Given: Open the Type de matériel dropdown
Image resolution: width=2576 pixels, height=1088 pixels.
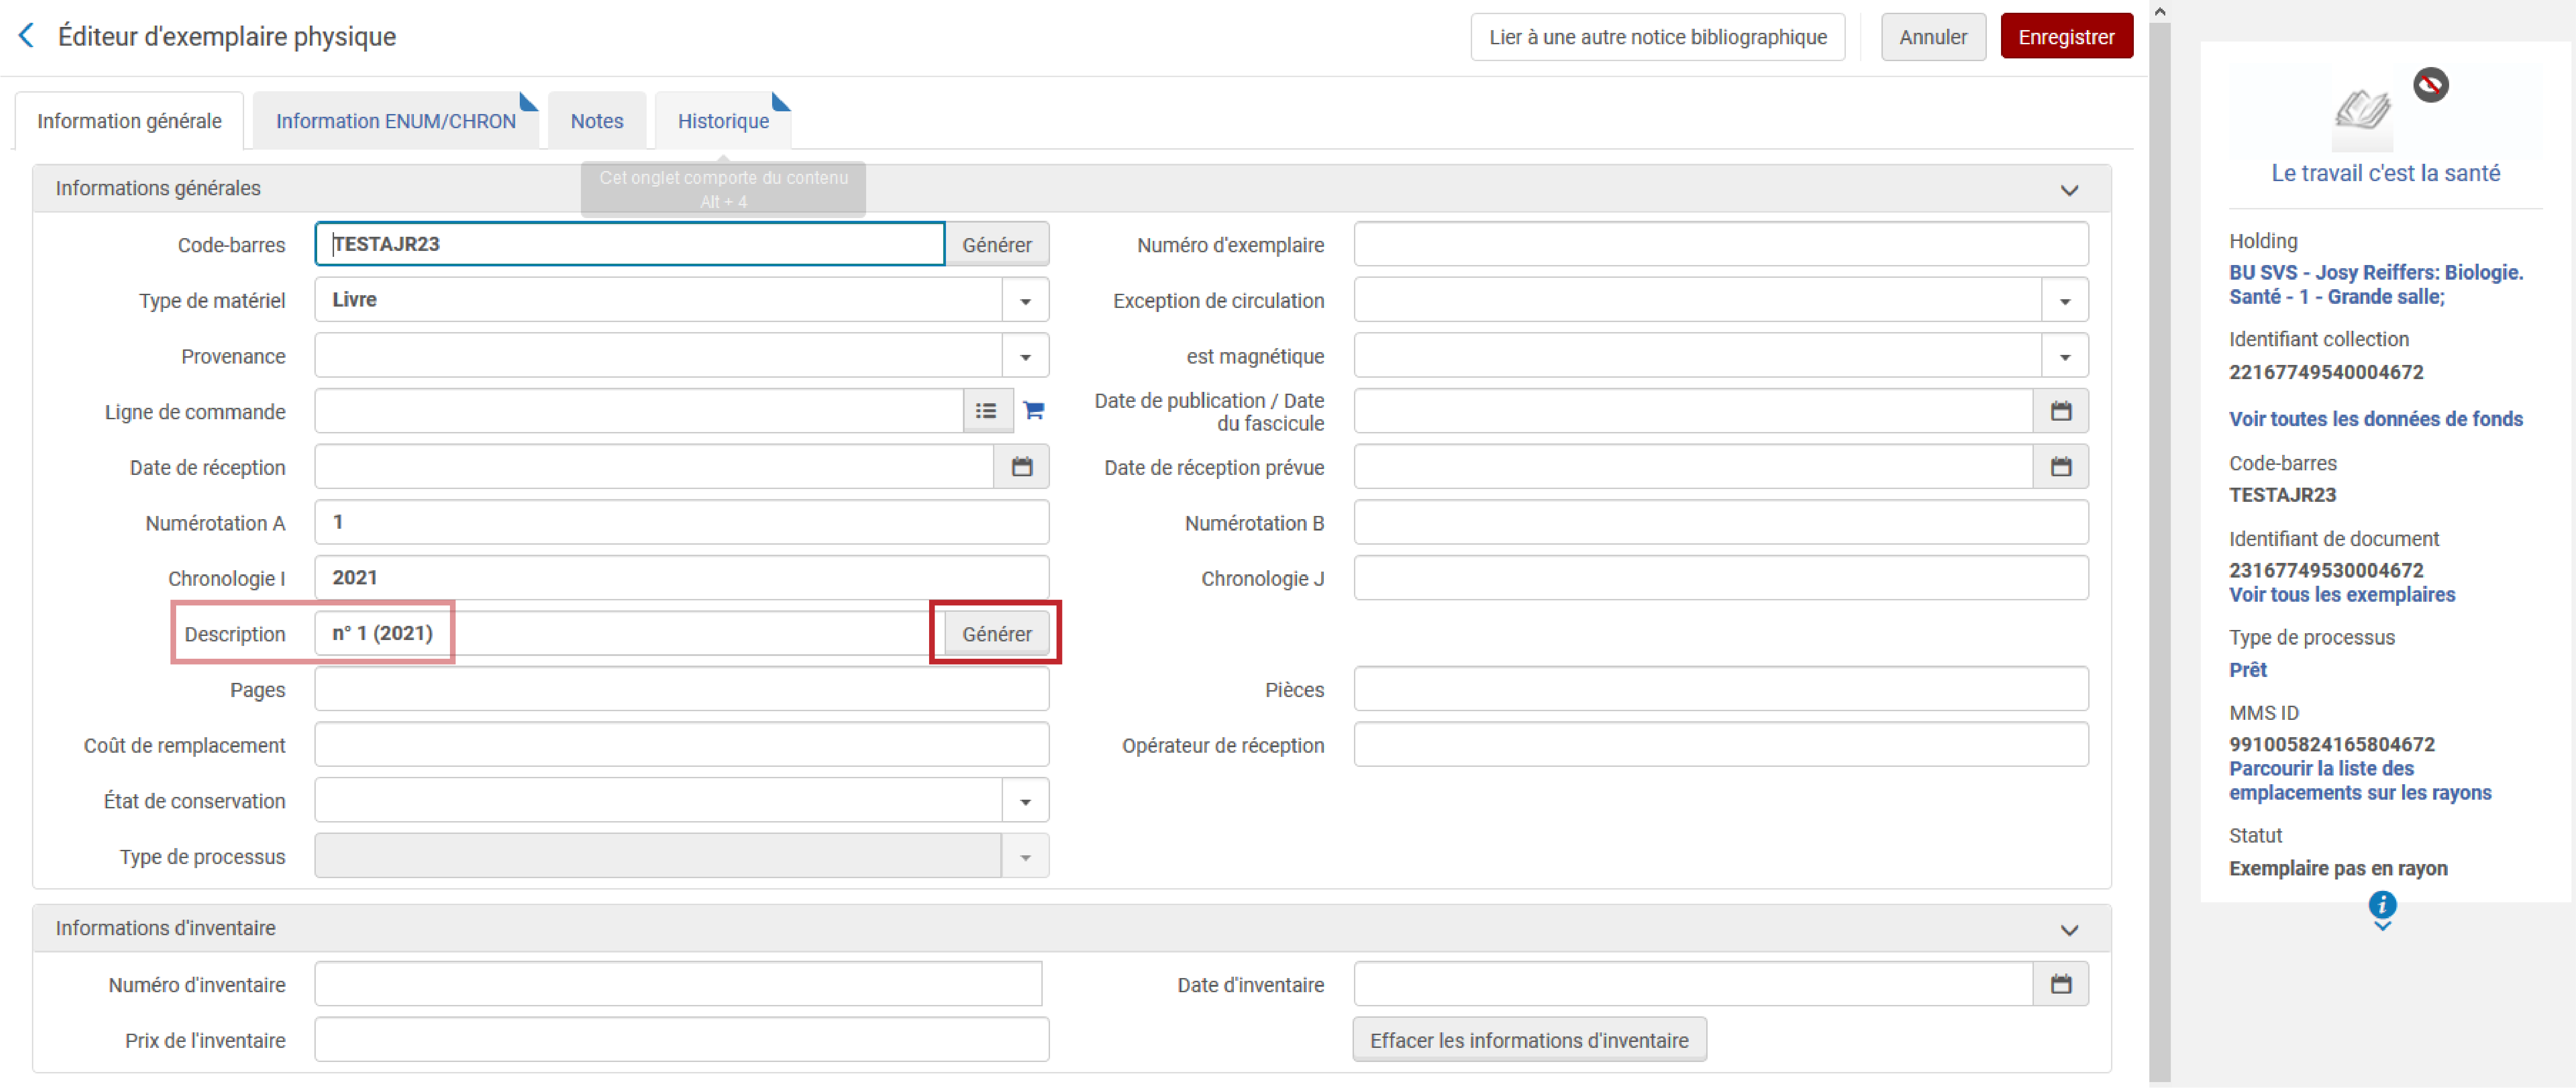Looking at the screenshot, I should (1025, 300).
